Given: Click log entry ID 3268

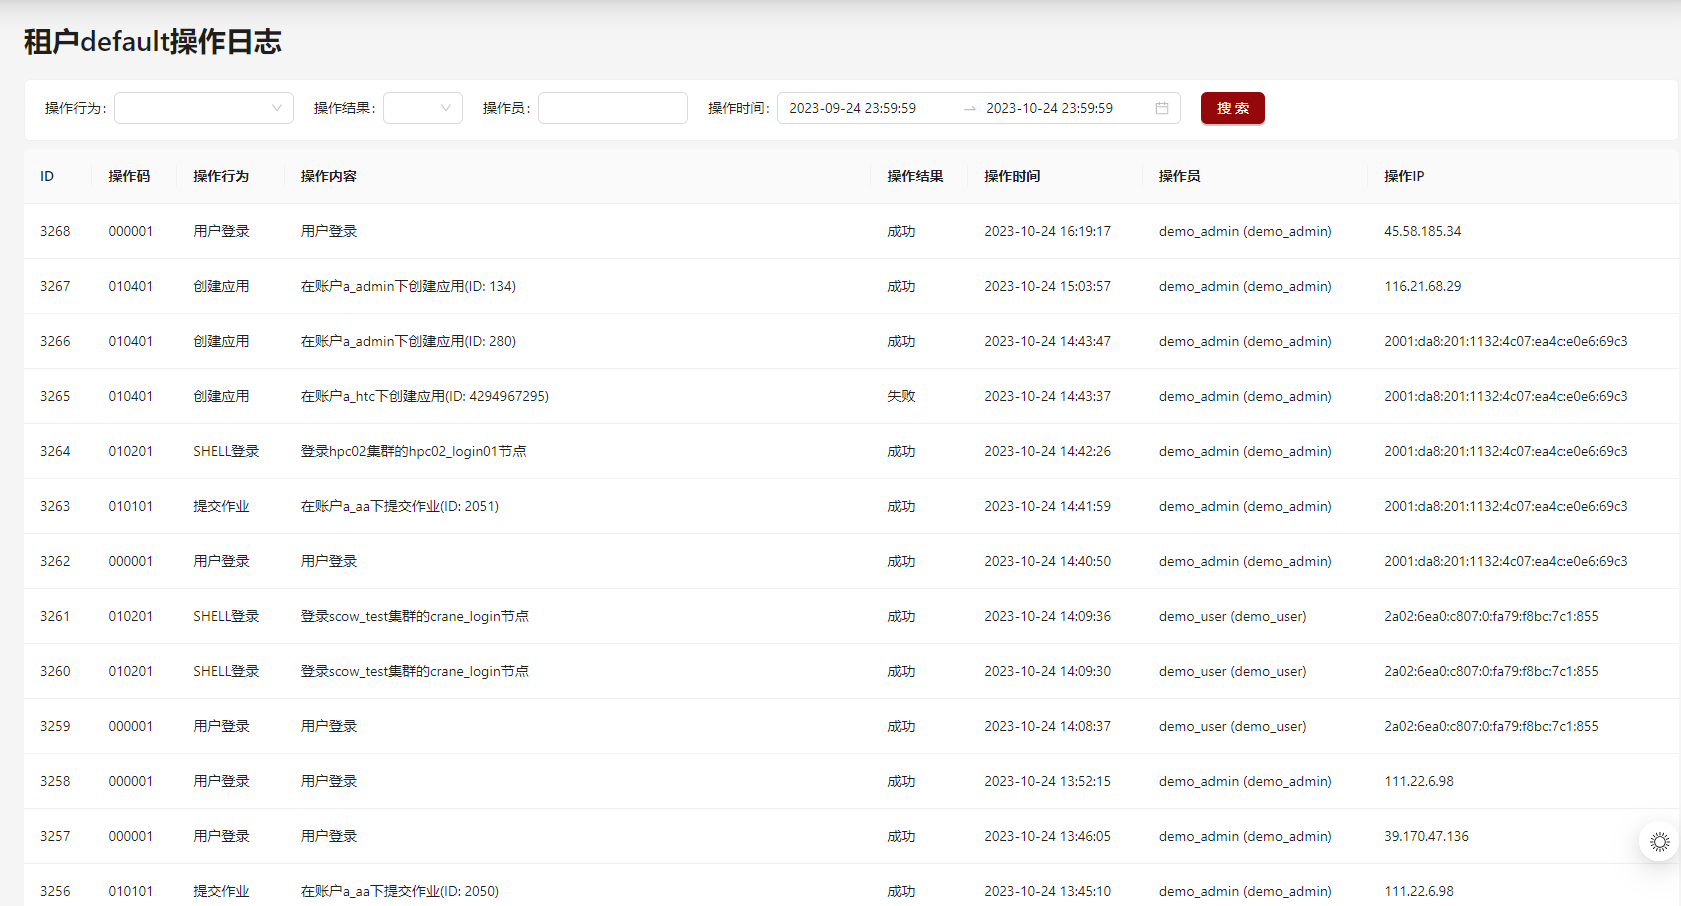Looking at the screenshot, I should click(x=55, y=231).
